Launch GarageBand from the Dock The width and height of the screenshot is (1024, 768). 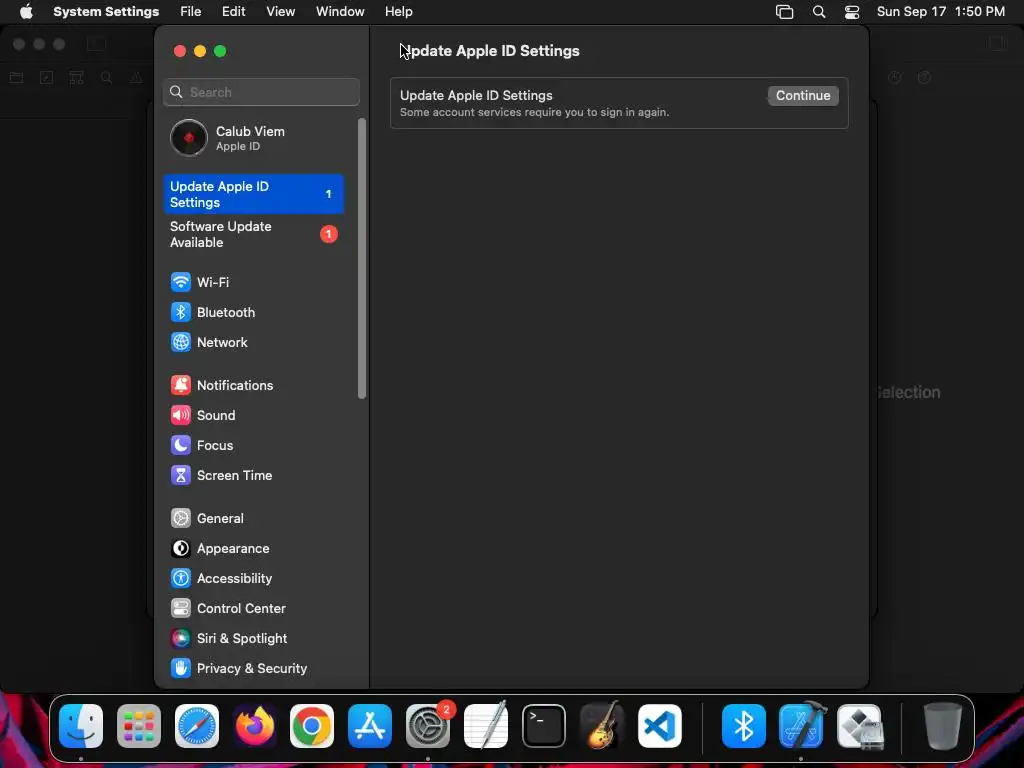[x=601, y=726]
